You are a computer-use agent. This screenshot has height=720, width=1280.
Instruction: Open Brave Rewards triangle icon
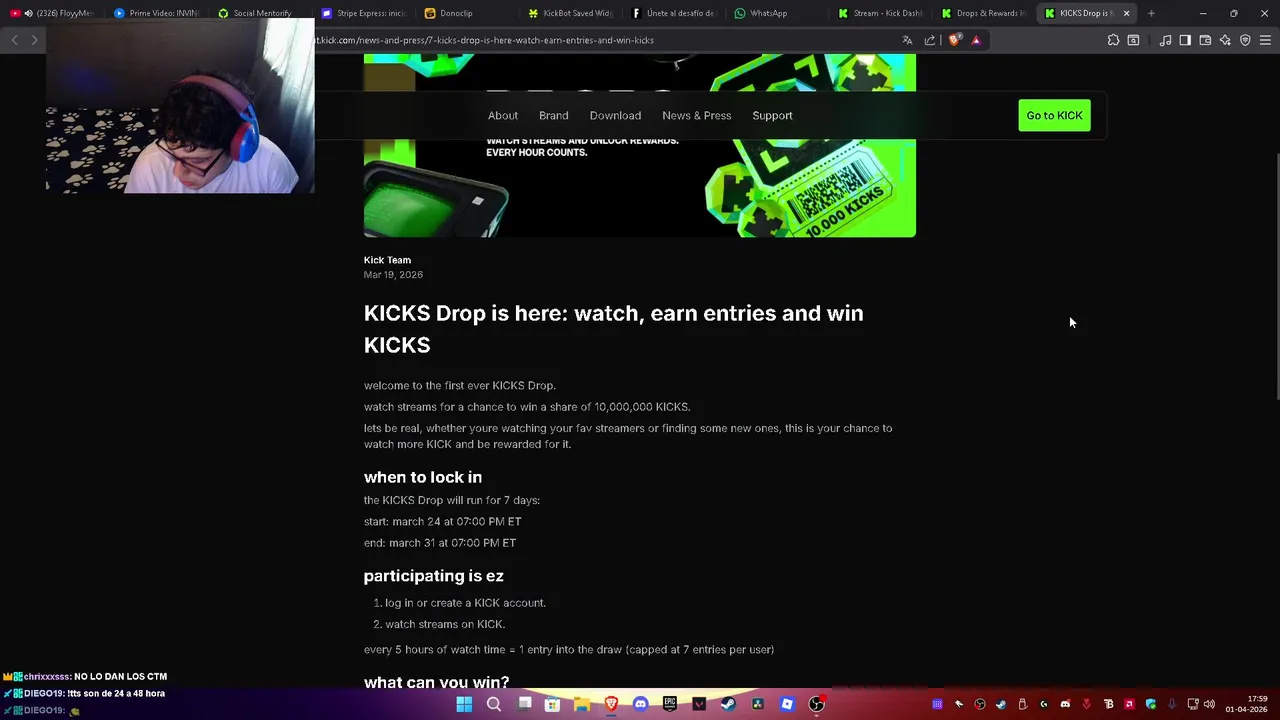(976, 40)
